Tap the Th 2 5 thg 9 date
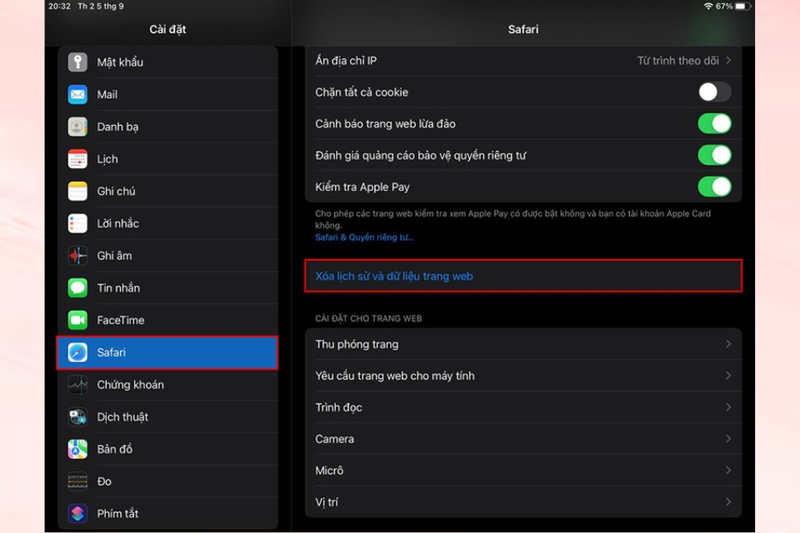The image size is (800, 533). point(101,6)
